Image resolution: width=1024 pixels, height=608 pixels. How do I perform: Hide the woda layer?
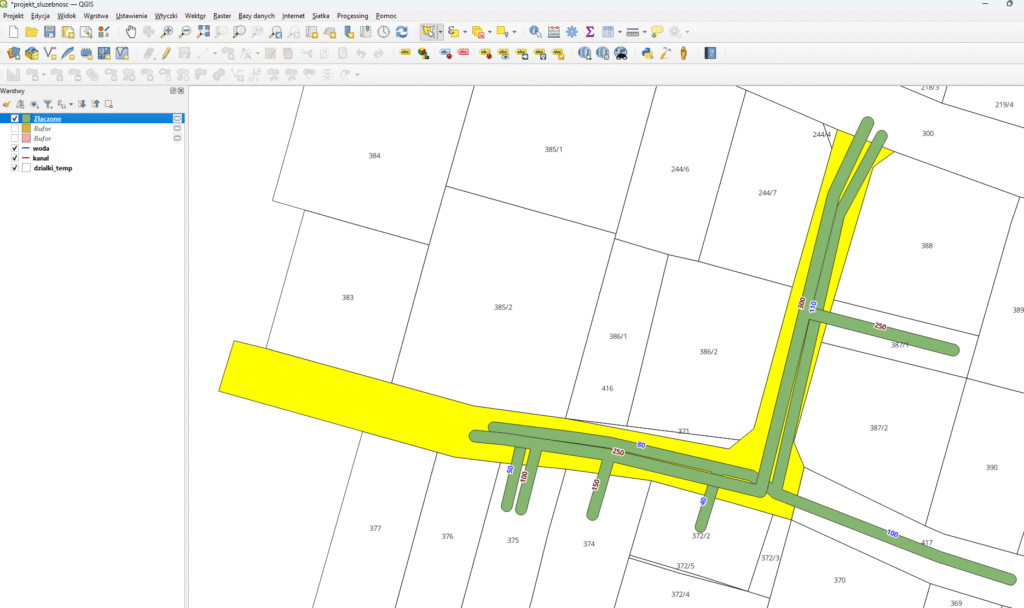click(14, 148)
